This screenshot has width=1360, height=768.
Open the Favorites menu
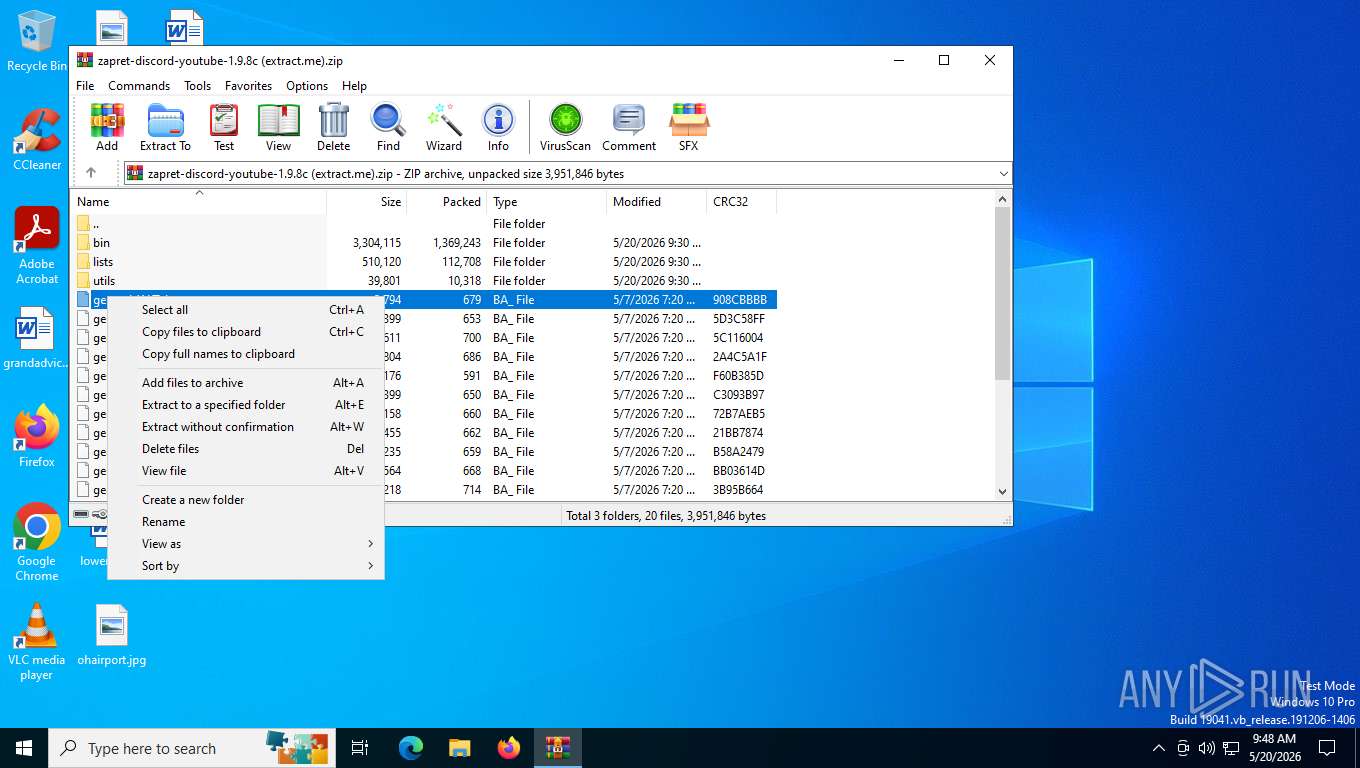point(248,86)
